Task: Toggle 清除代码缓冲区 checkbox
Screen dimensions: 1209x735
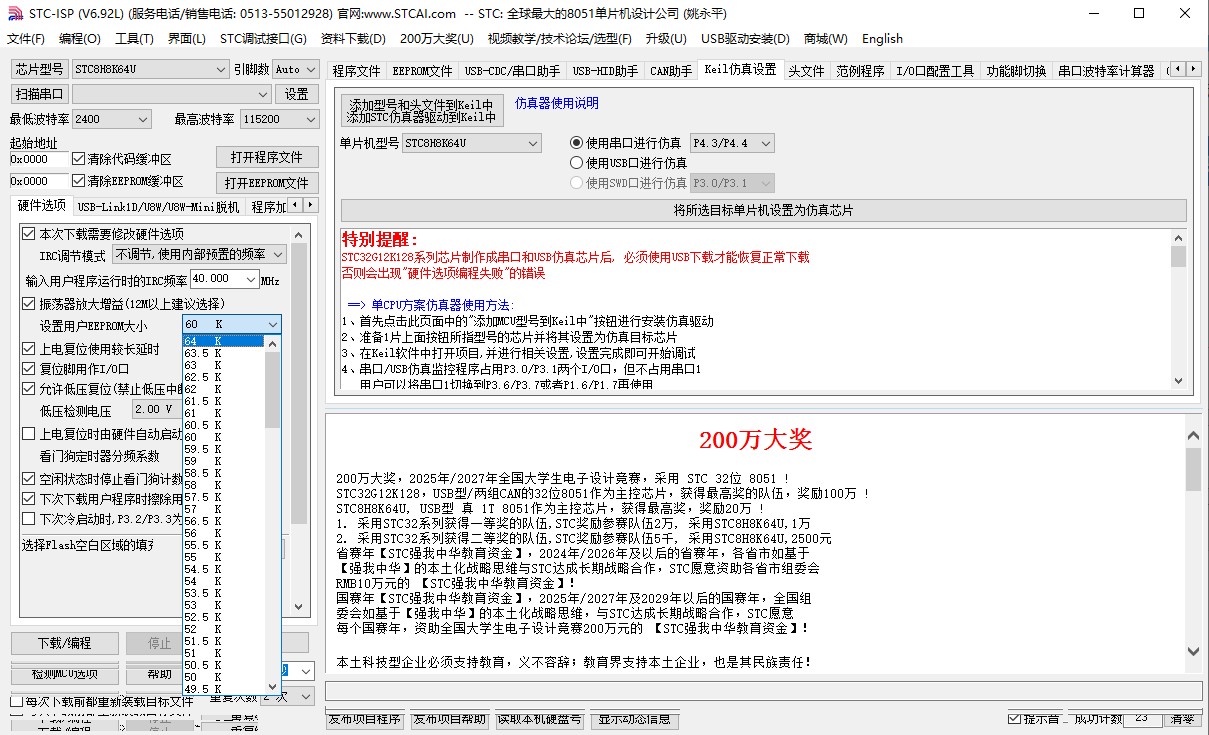Action: click(79, 159)
